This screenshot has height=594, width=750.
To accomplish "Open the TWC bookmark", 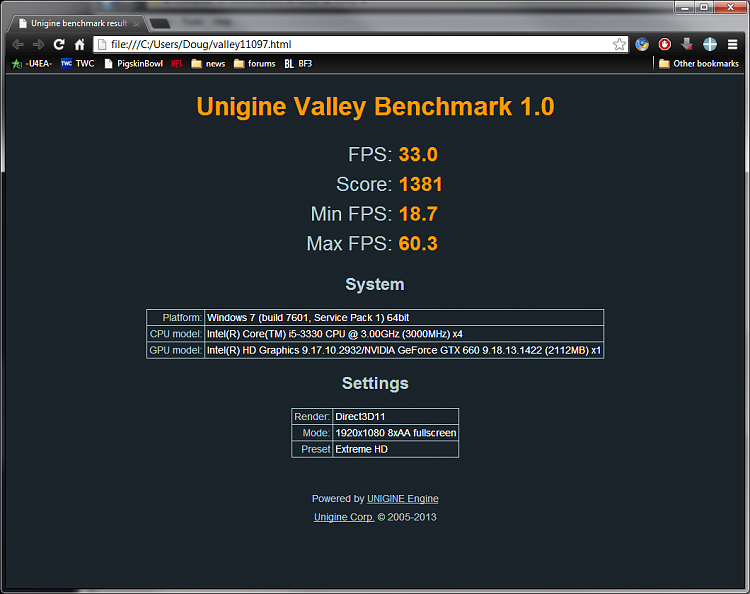I will [x=77, y=64].
